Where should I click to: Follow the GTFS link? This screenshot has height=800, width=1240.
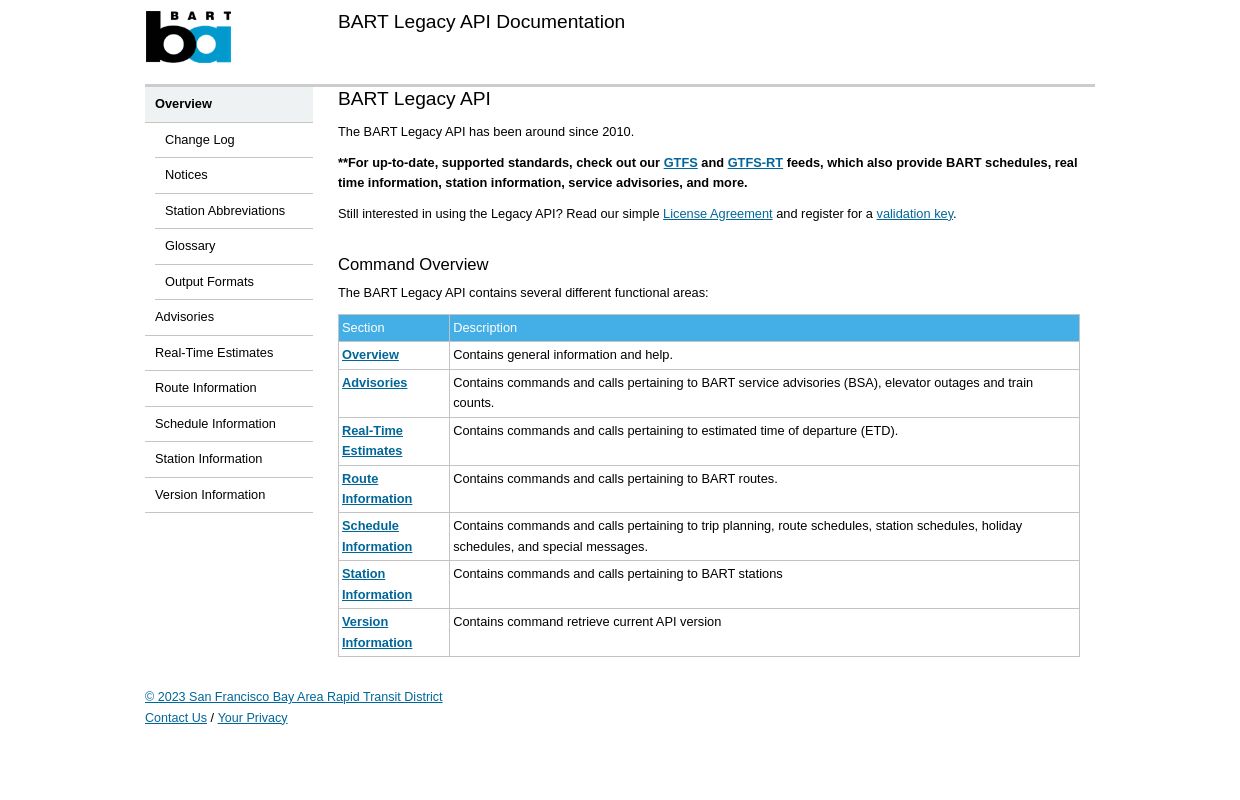pos(680,162)
